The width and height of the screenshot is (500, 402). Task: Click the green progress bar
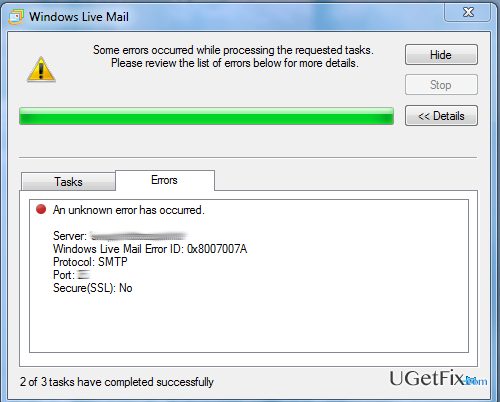pyautogui.click(x=206, y=116)
